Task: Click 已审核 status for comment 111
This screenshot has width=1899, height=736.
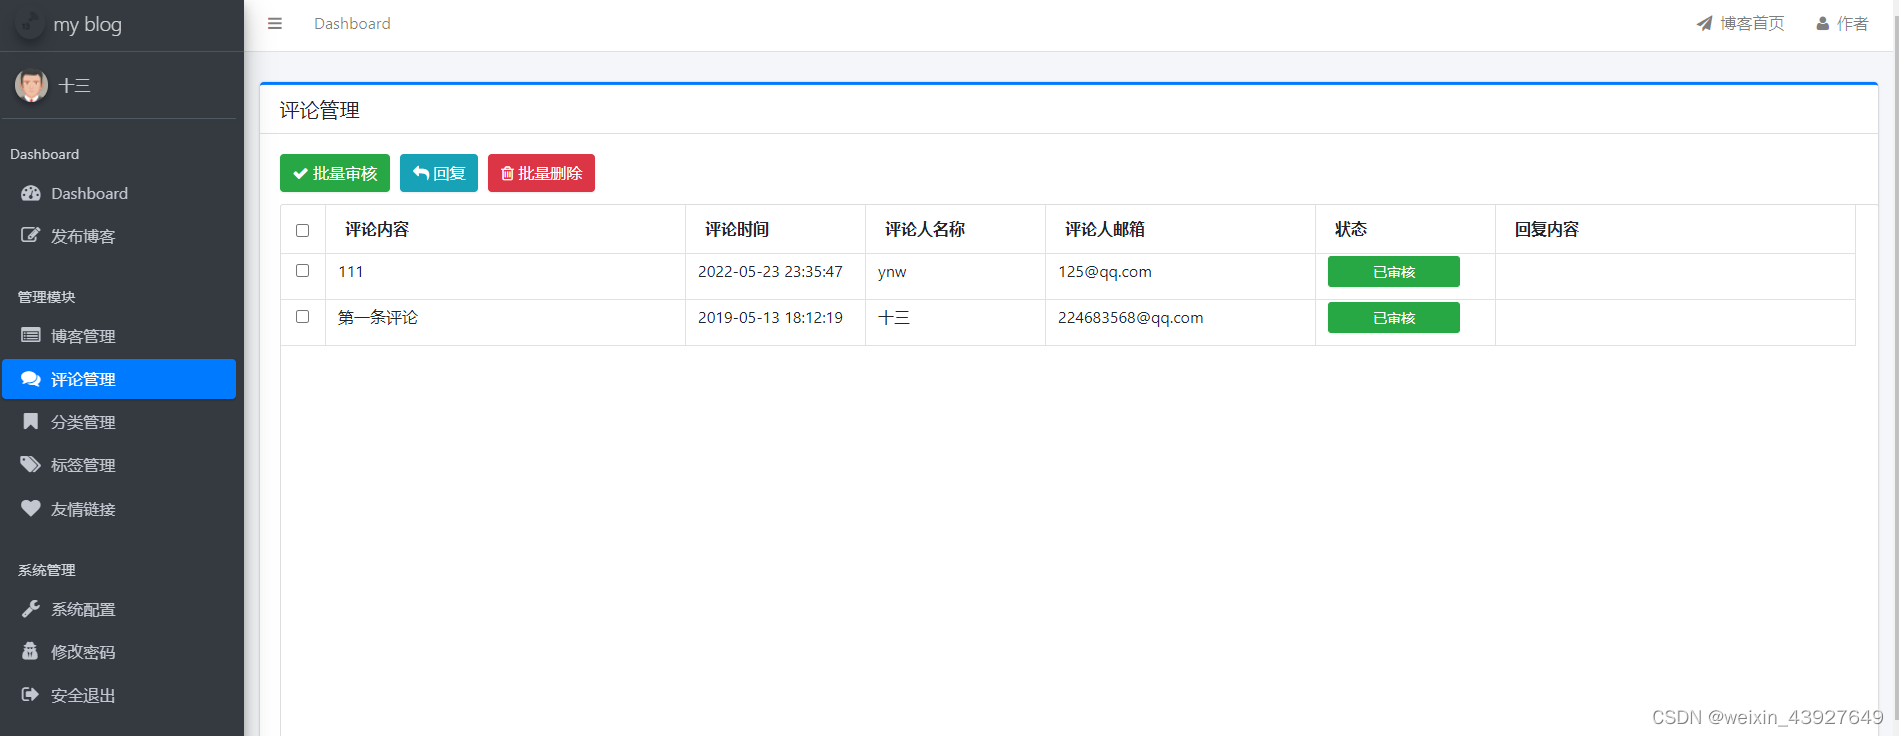Action: pos(1393,272)
